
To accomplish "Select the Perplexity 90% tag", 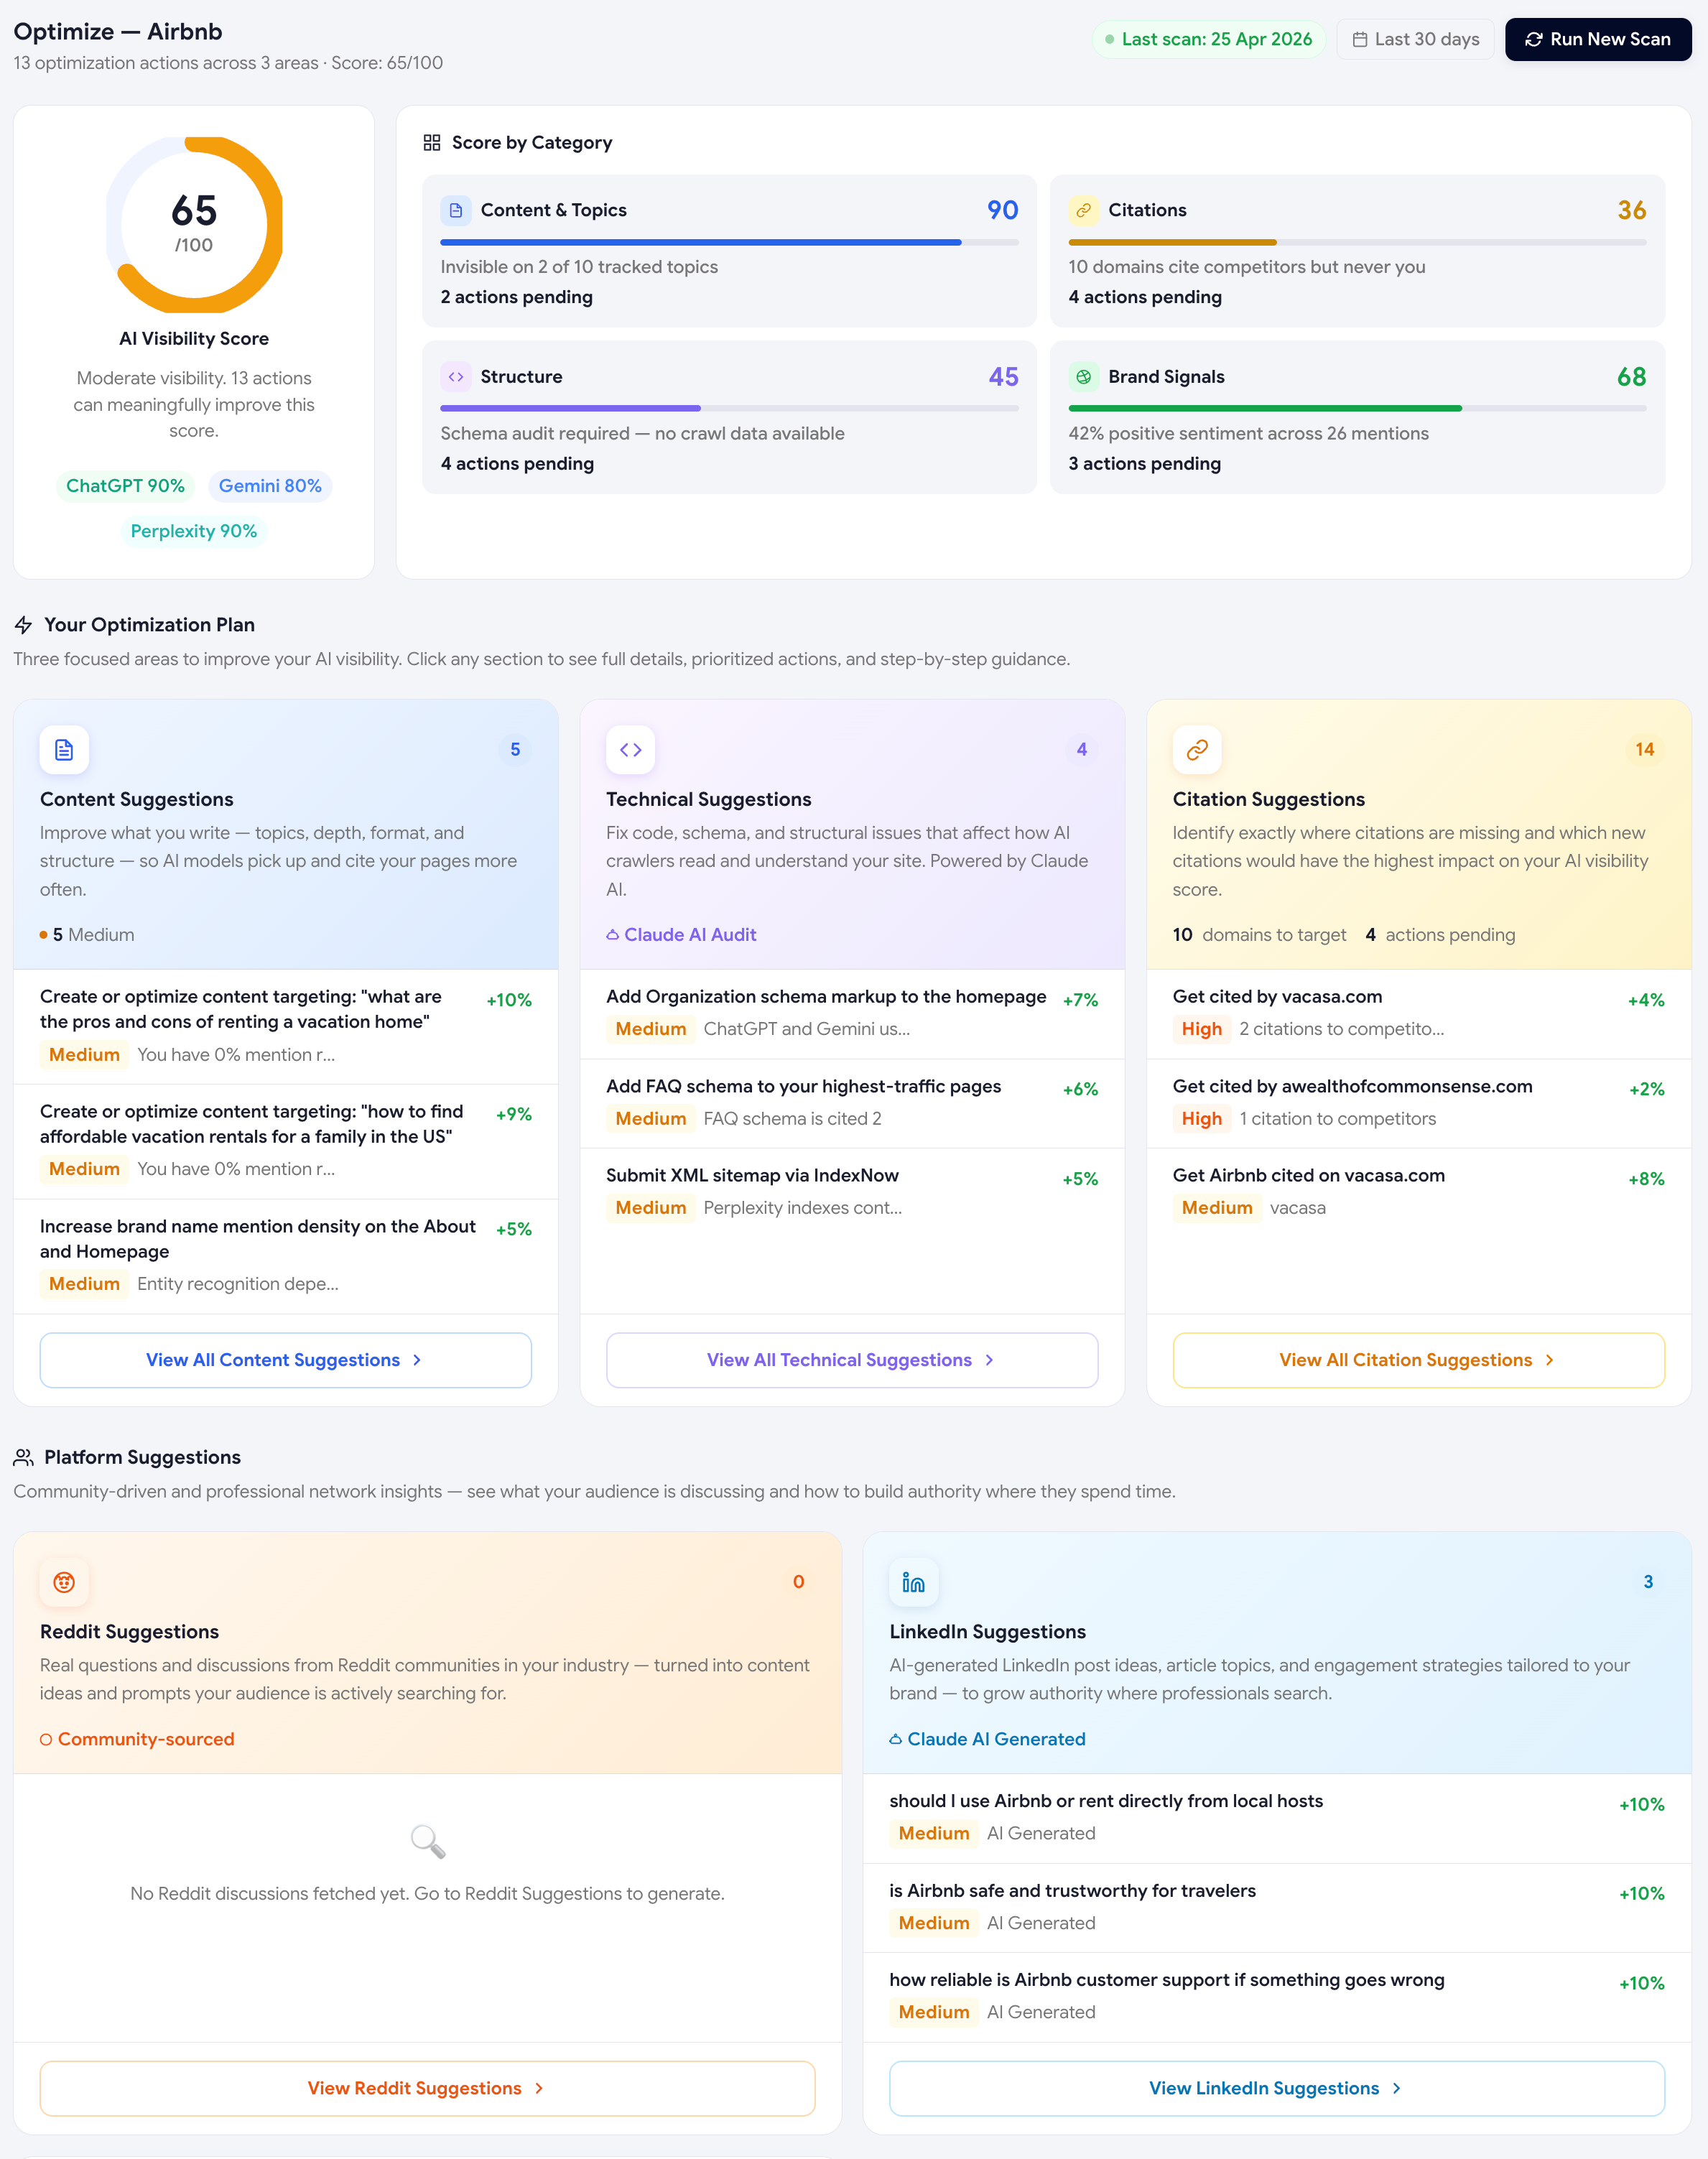I will (194, 531).
